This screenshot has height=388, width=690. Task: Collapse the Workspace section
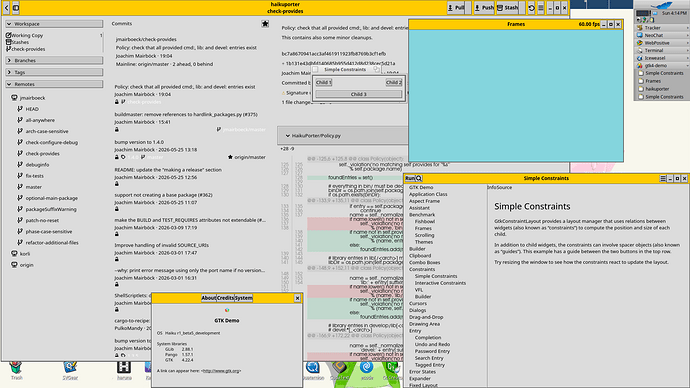pyautogui.click(x=54, y=24)
